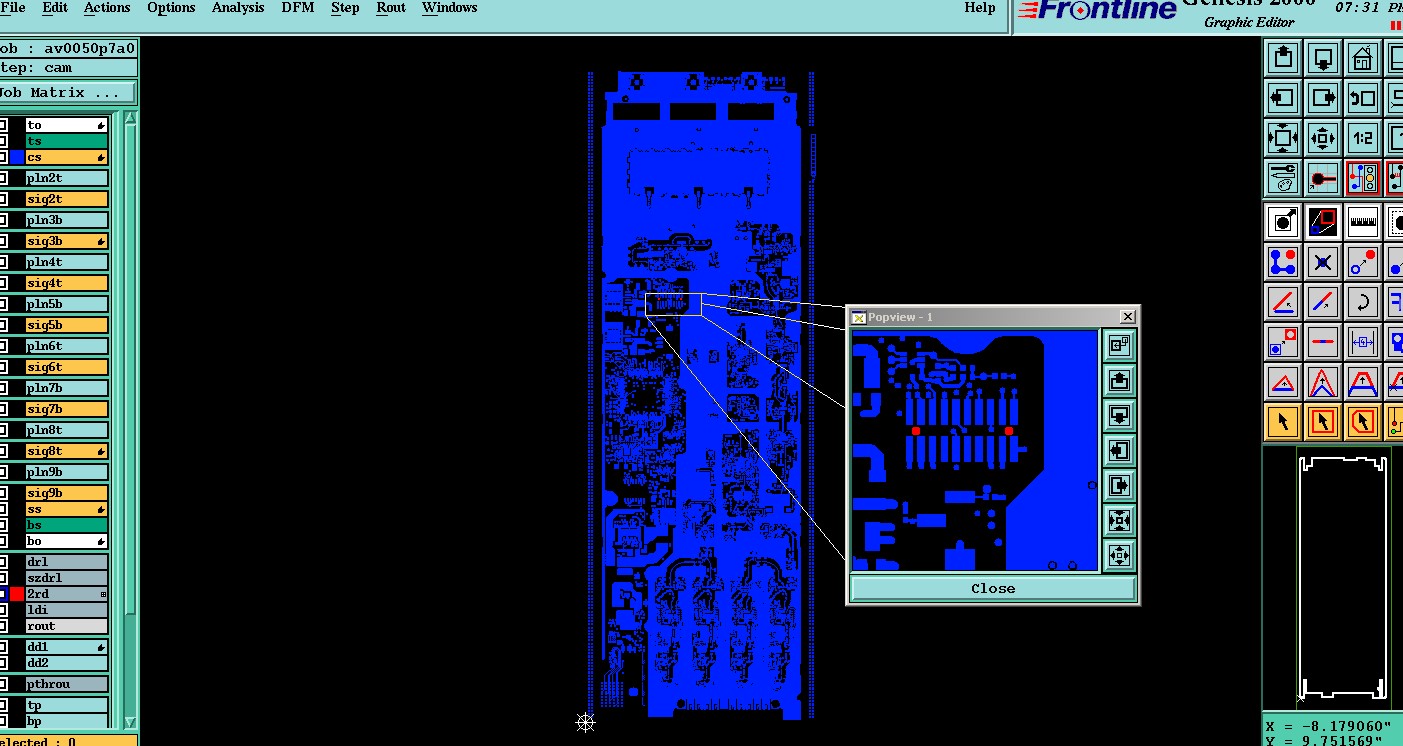This screenshot has height=746, width=1403.
Task: Click the Job Matrix button
Action: (x=68, y=92)
